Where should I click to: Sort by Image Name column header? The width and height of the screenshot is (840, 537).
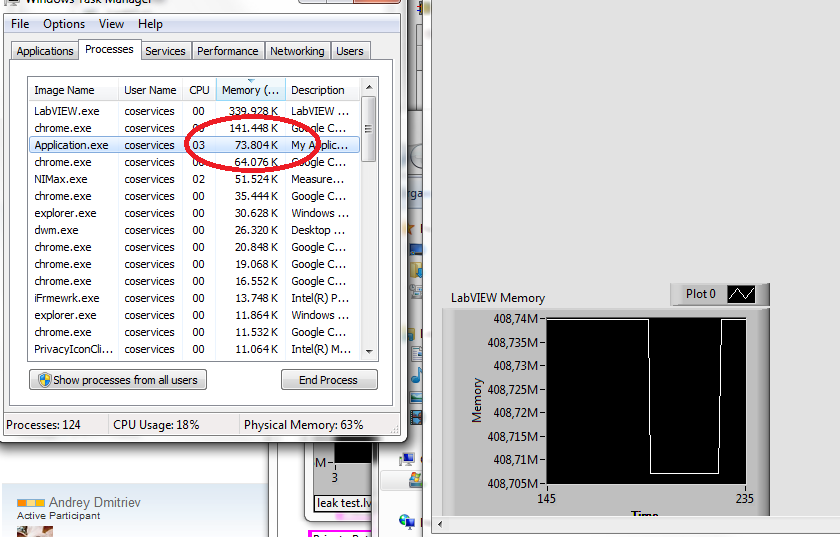(x=73, y=90)
